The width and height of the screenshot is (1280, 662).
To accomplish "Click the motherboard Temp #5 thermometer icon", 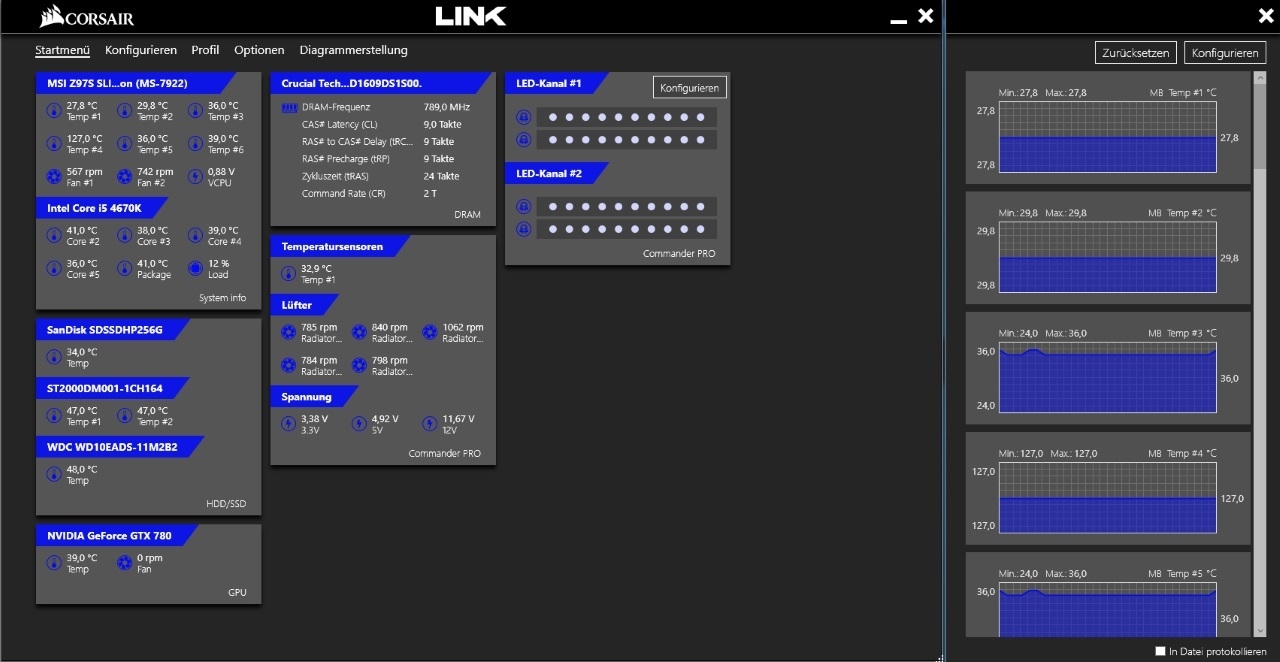I will click(x=124, y=144).
